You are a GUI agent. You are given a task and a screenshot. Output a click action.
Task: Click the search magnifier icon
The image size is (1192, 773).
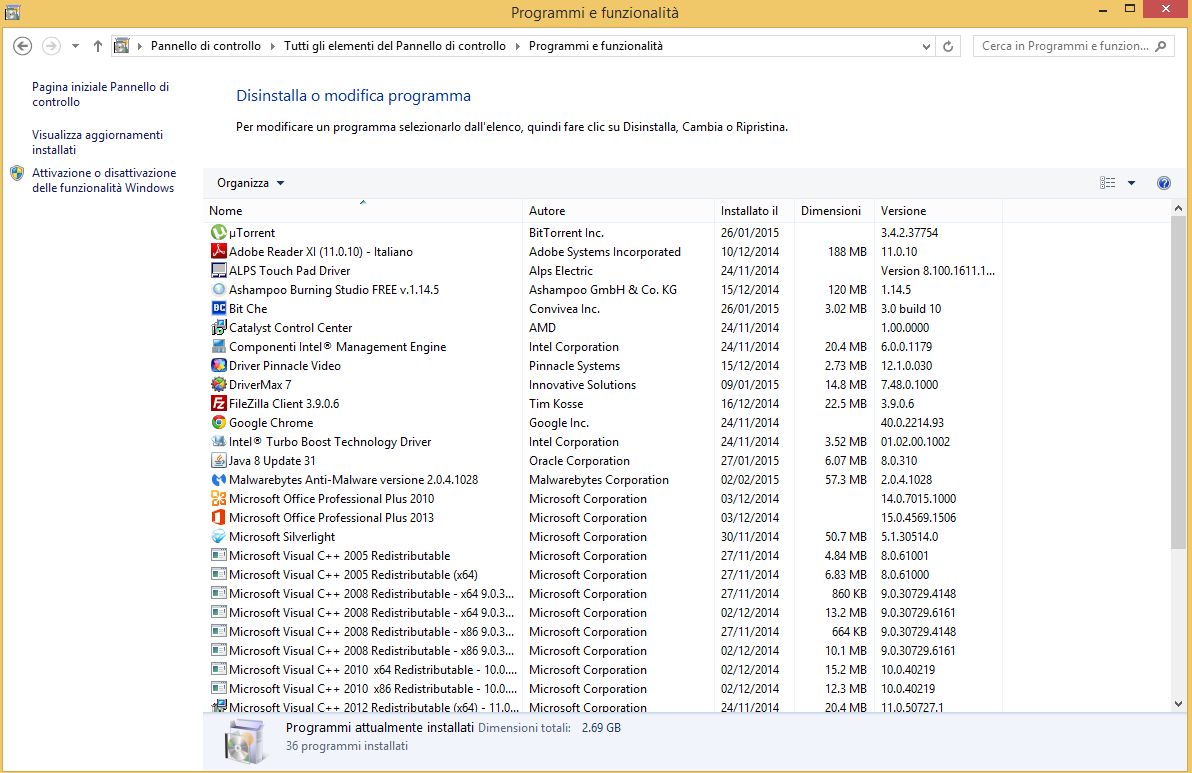tap(1160, 46)
